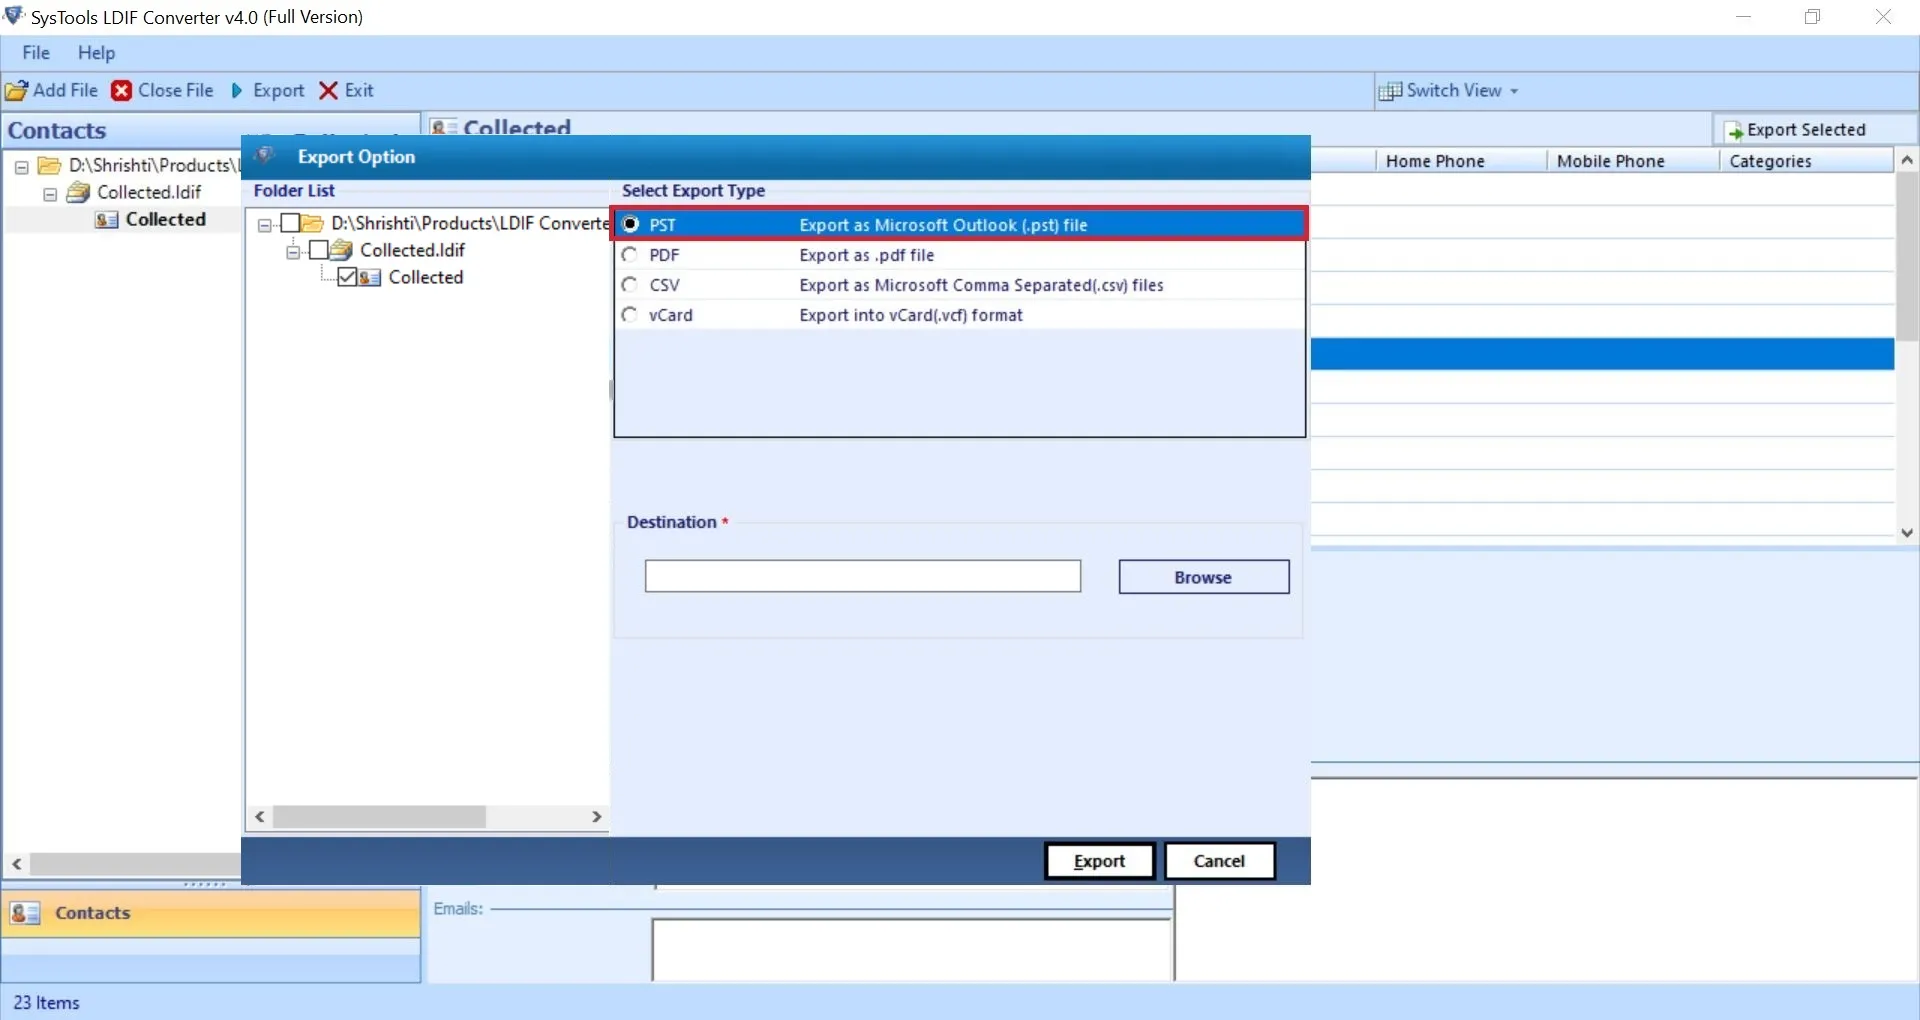
Task: Click the Export button in dialog footer
Action: coord(1100,861)
